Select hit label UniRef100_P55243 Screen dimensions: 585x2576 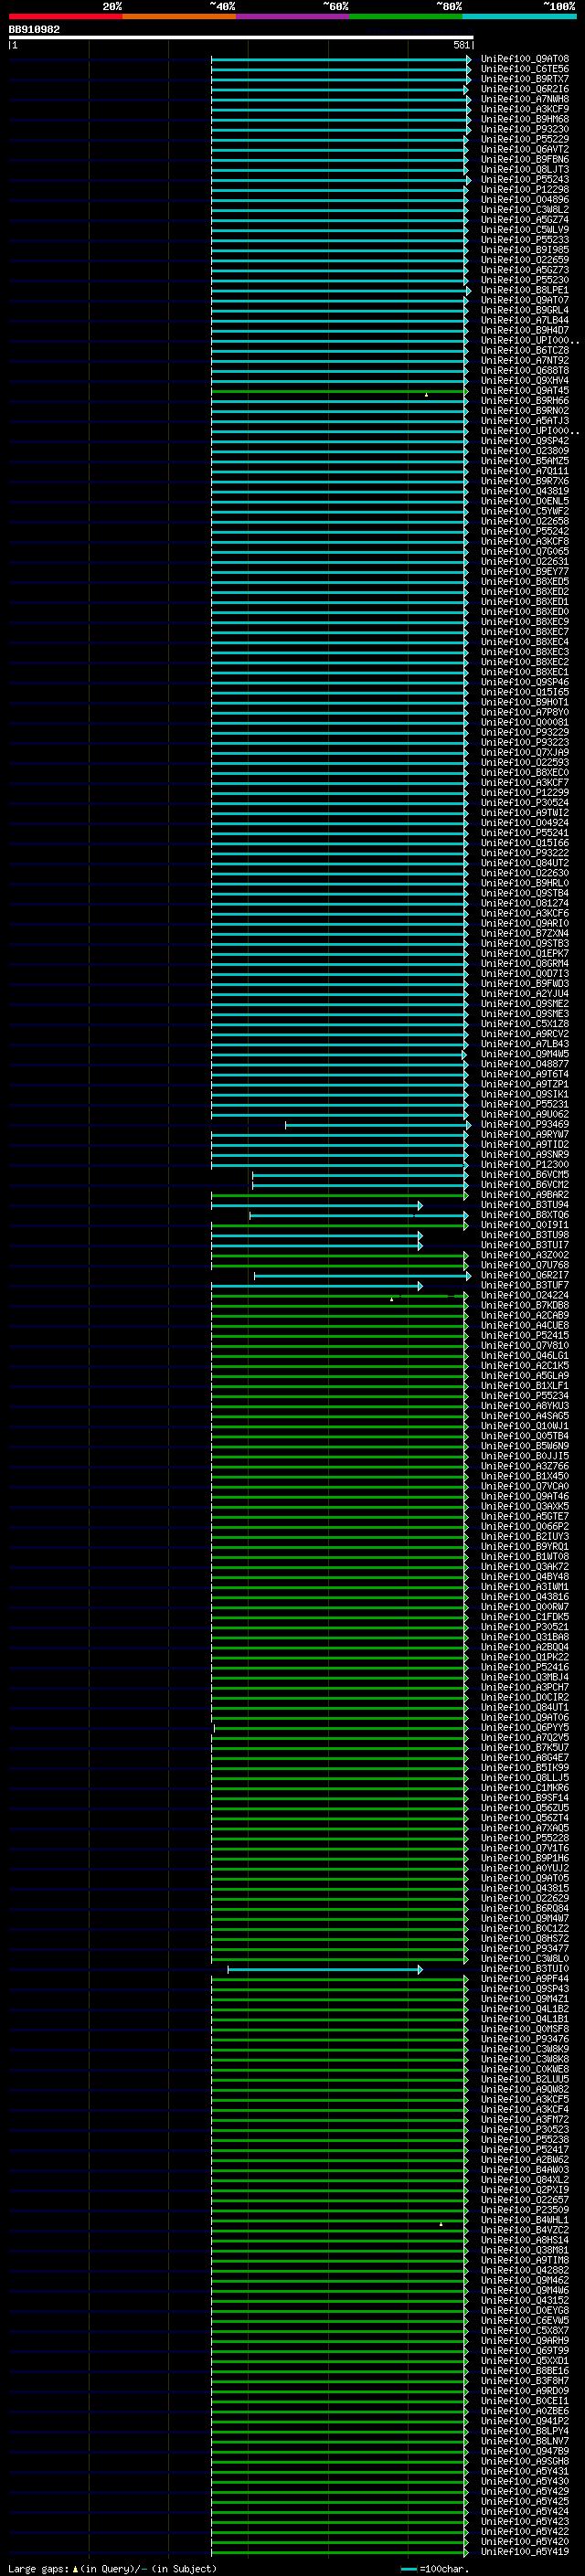point(525,180)
